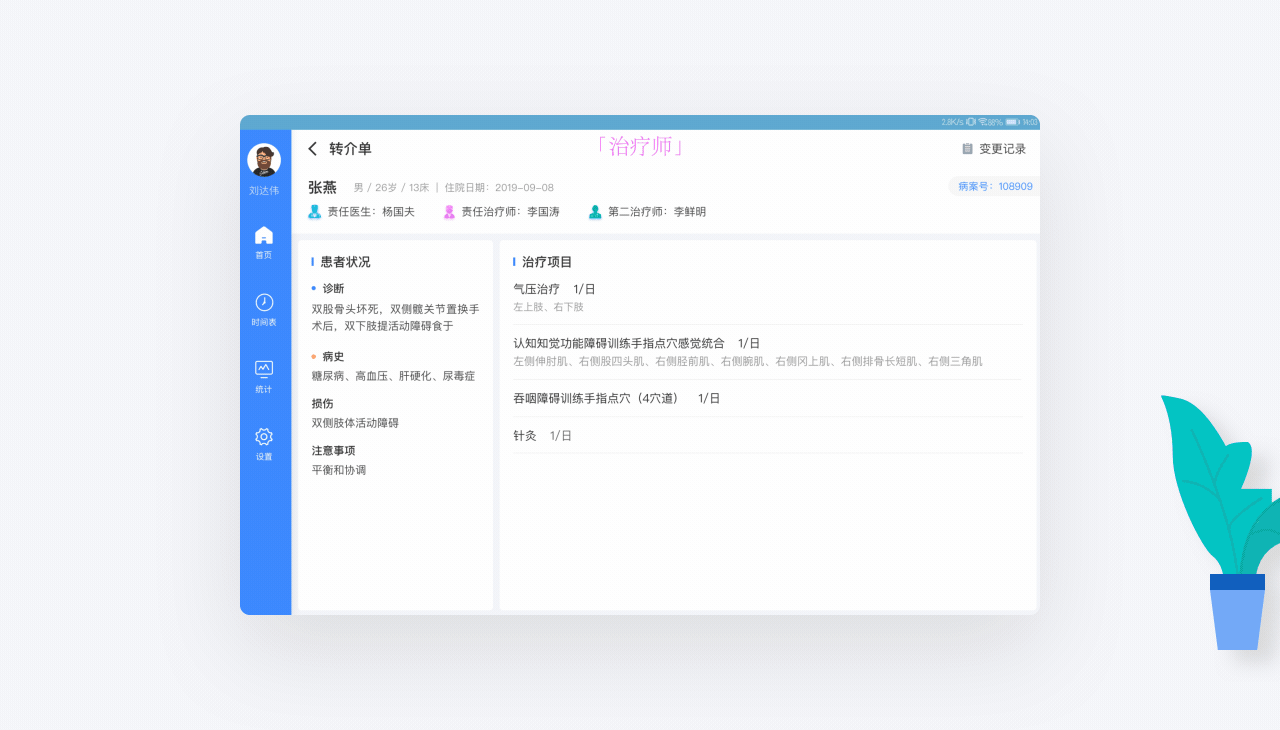Select second therapist name 李鲜明
Viewport: 1280px width, 730px height.
point(689,212)
